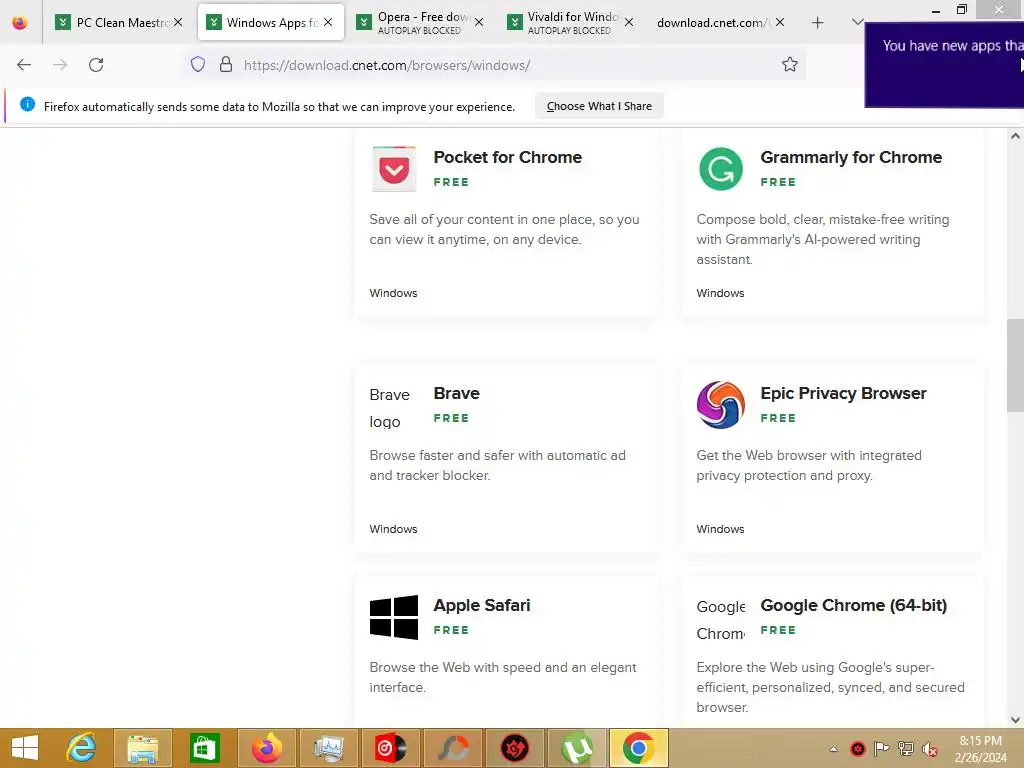
Task: Close the PC Clean Maestro tab
Action: [x=178, y=22]
